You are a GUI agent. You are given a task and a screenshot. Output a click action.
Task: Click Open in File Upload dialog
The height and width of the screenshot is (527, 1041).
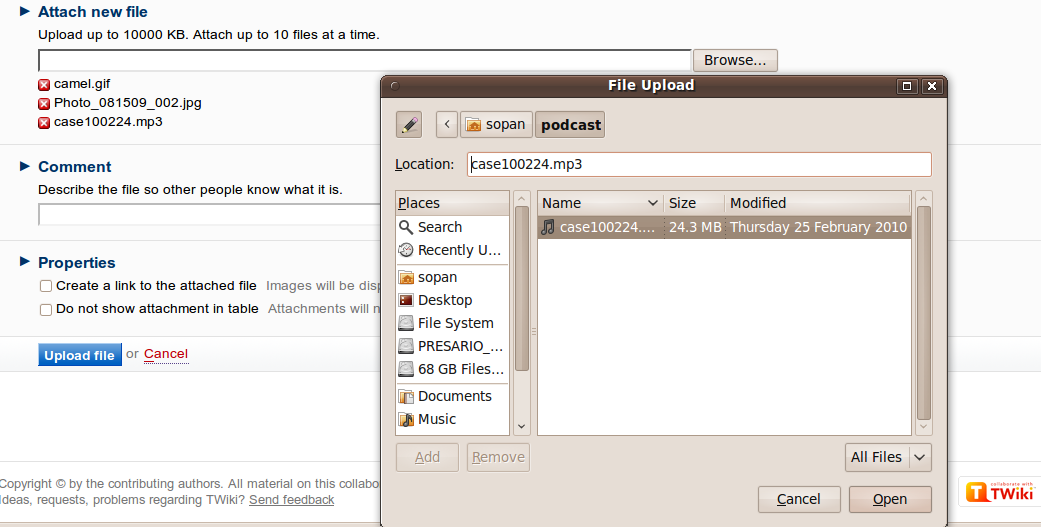pos(890,499)
